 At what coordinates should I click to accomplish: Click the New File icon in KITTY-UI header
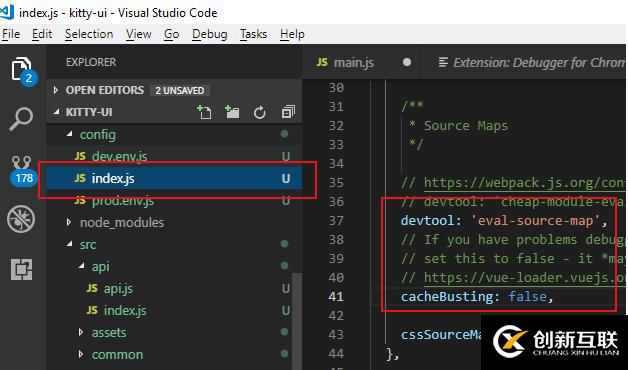point(204,113)
